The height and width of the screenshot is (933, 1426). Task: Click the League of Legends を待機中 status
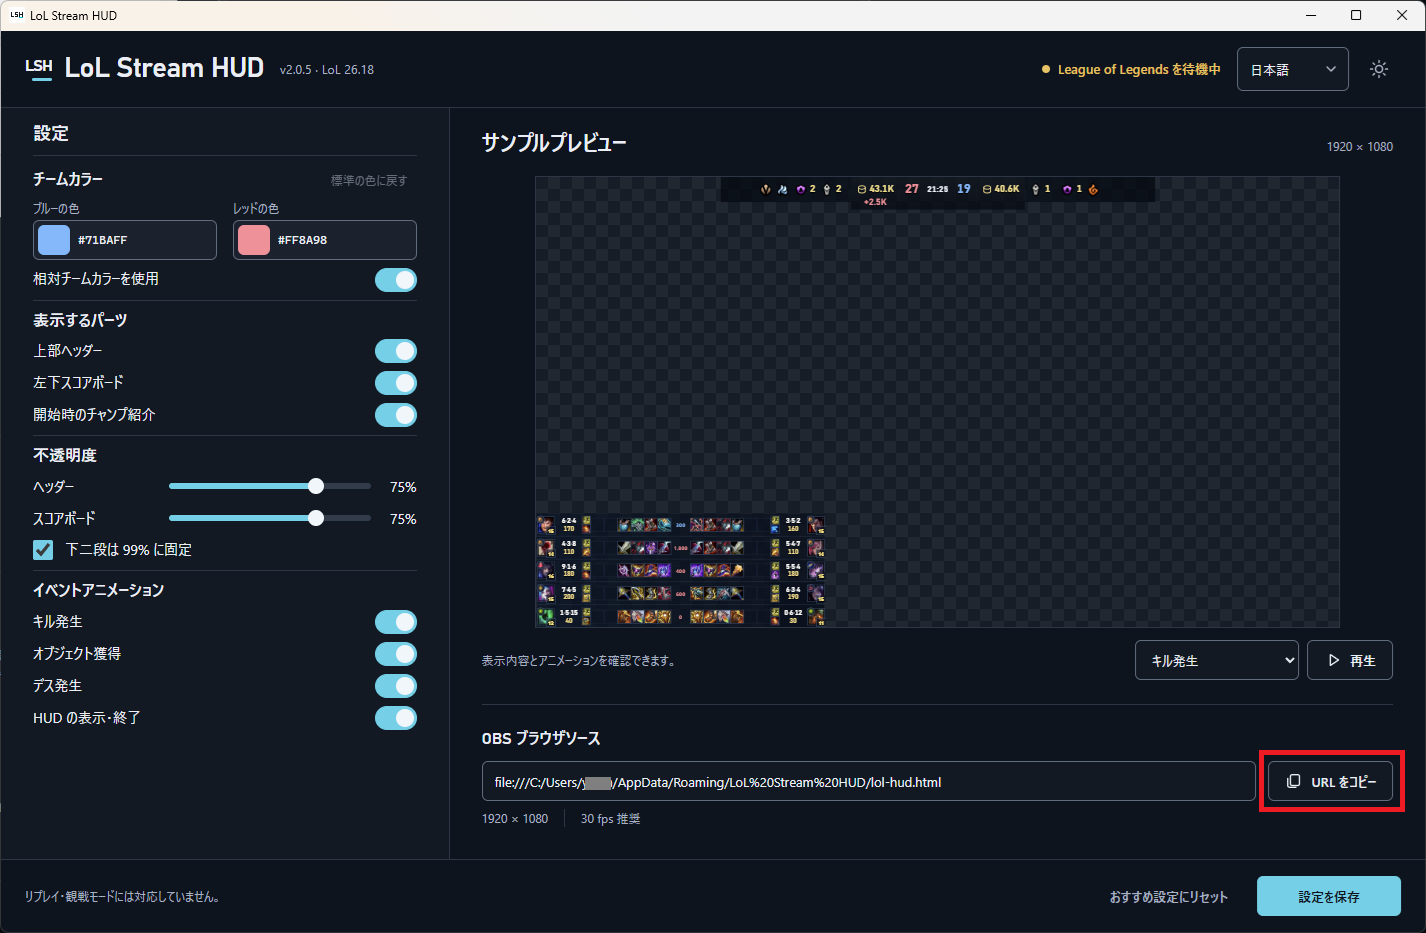pos(1131,69)
